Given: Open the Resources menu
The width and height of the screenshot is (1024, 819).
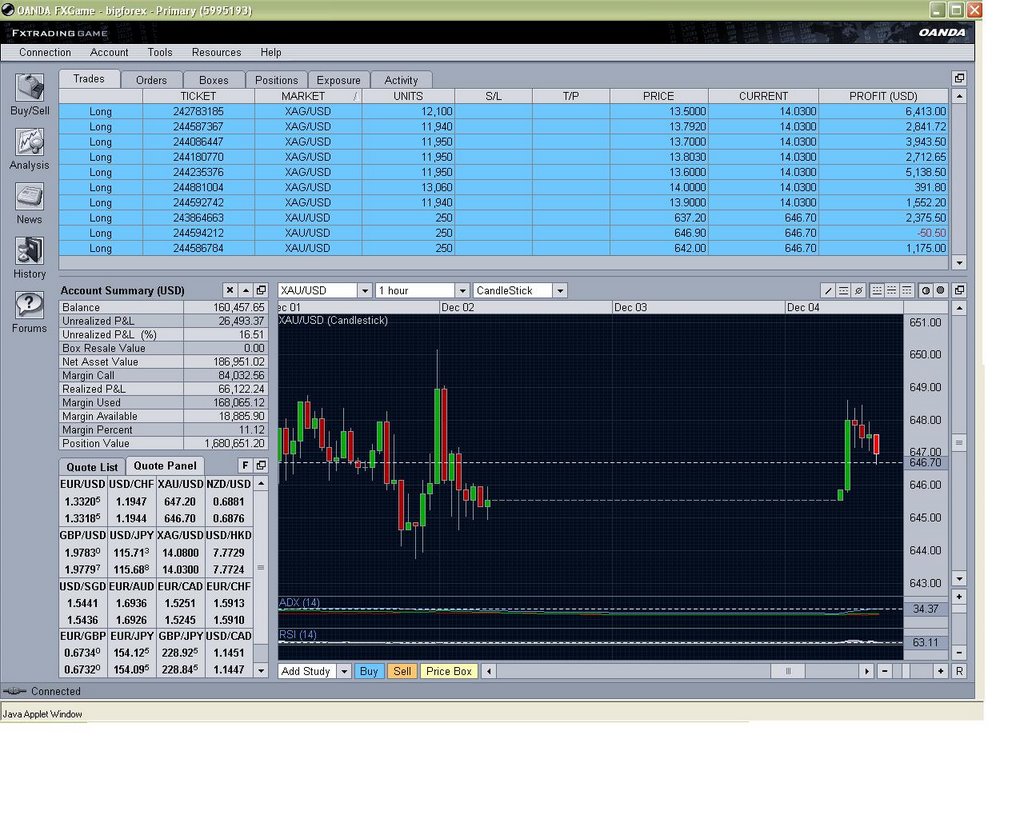Looking at the screenshot, I should coord(216,53).
